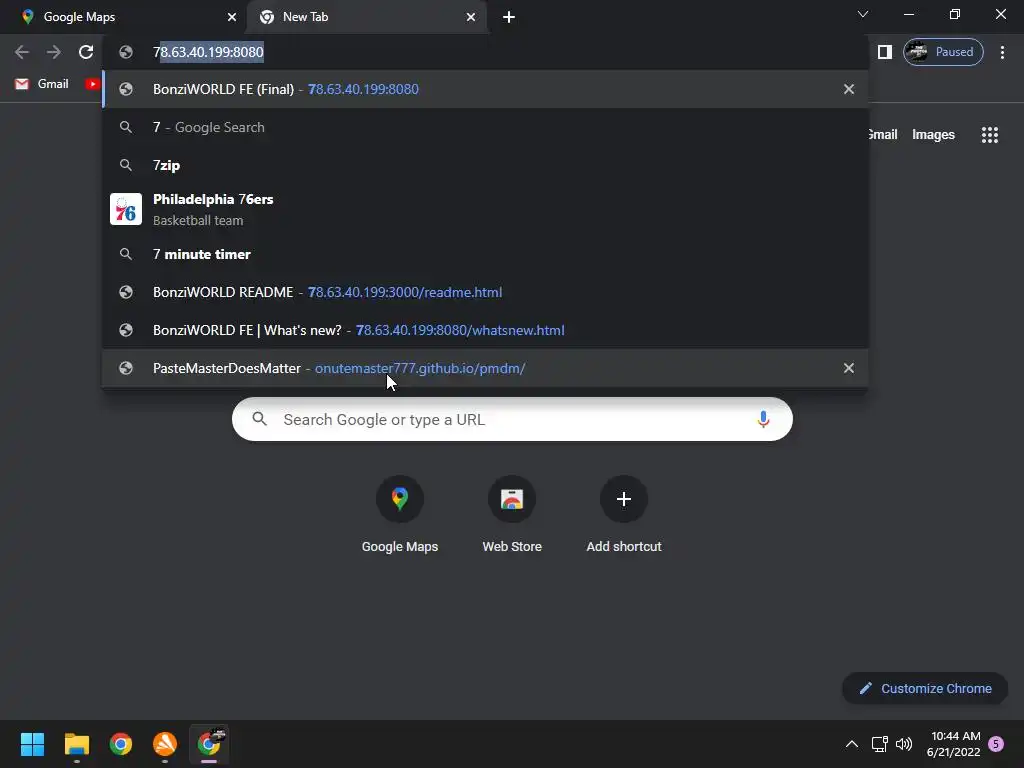Open the first Chrome taskbar icon
Image resolution: width=1024 pixels, height=768 pixels.
tap(121, 744)
